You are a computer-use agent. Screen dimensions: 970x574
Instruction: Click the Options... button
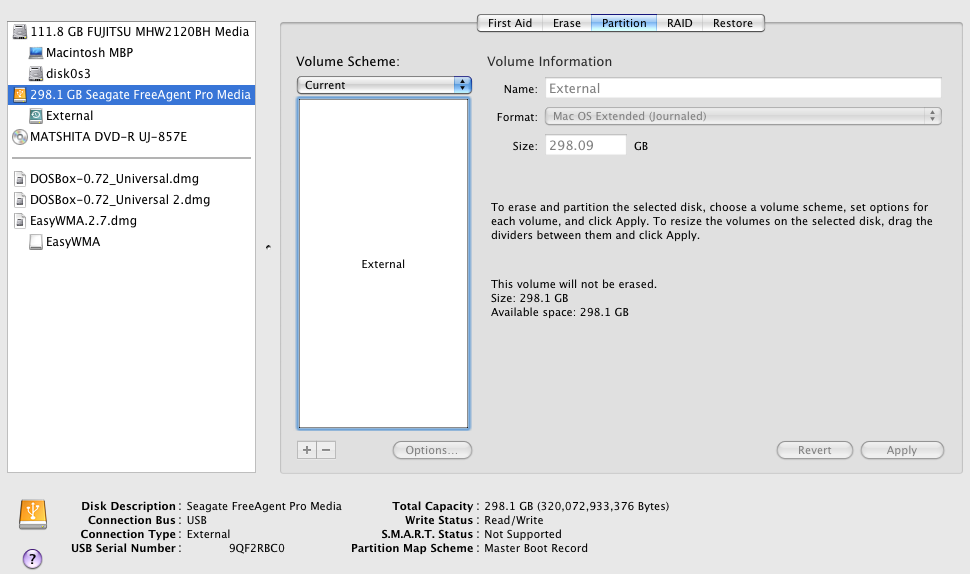point(432,450)
